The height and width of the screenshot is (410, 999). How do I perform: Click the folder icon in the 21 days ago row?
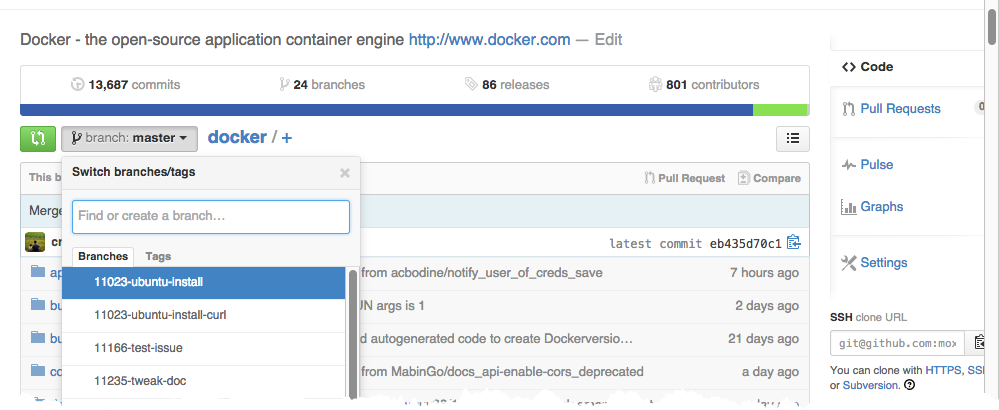[x=38, y=337]
